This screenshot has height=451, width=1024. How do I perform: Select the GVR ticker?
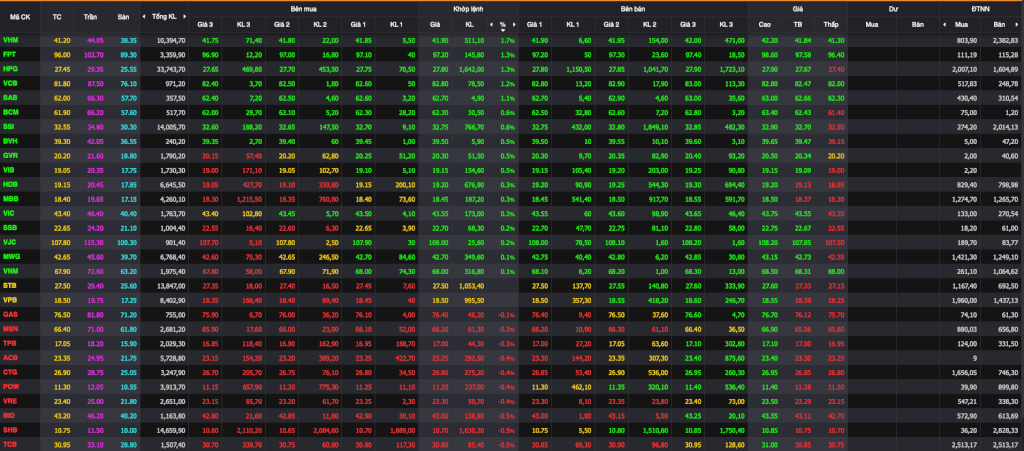point(10,155)
